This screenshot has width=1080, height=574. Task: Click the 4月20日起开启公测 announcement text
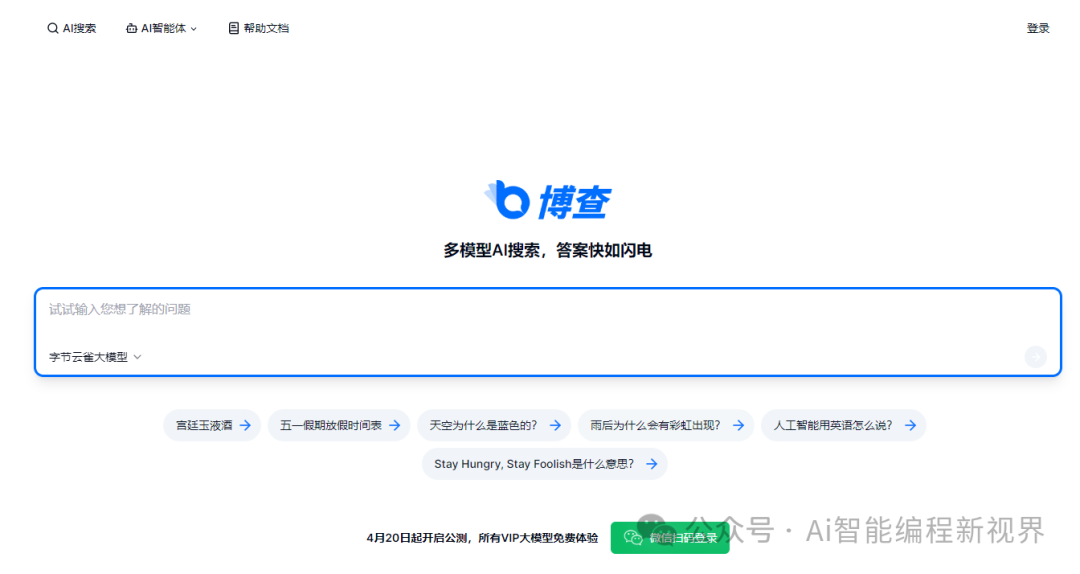pos(482,537)
